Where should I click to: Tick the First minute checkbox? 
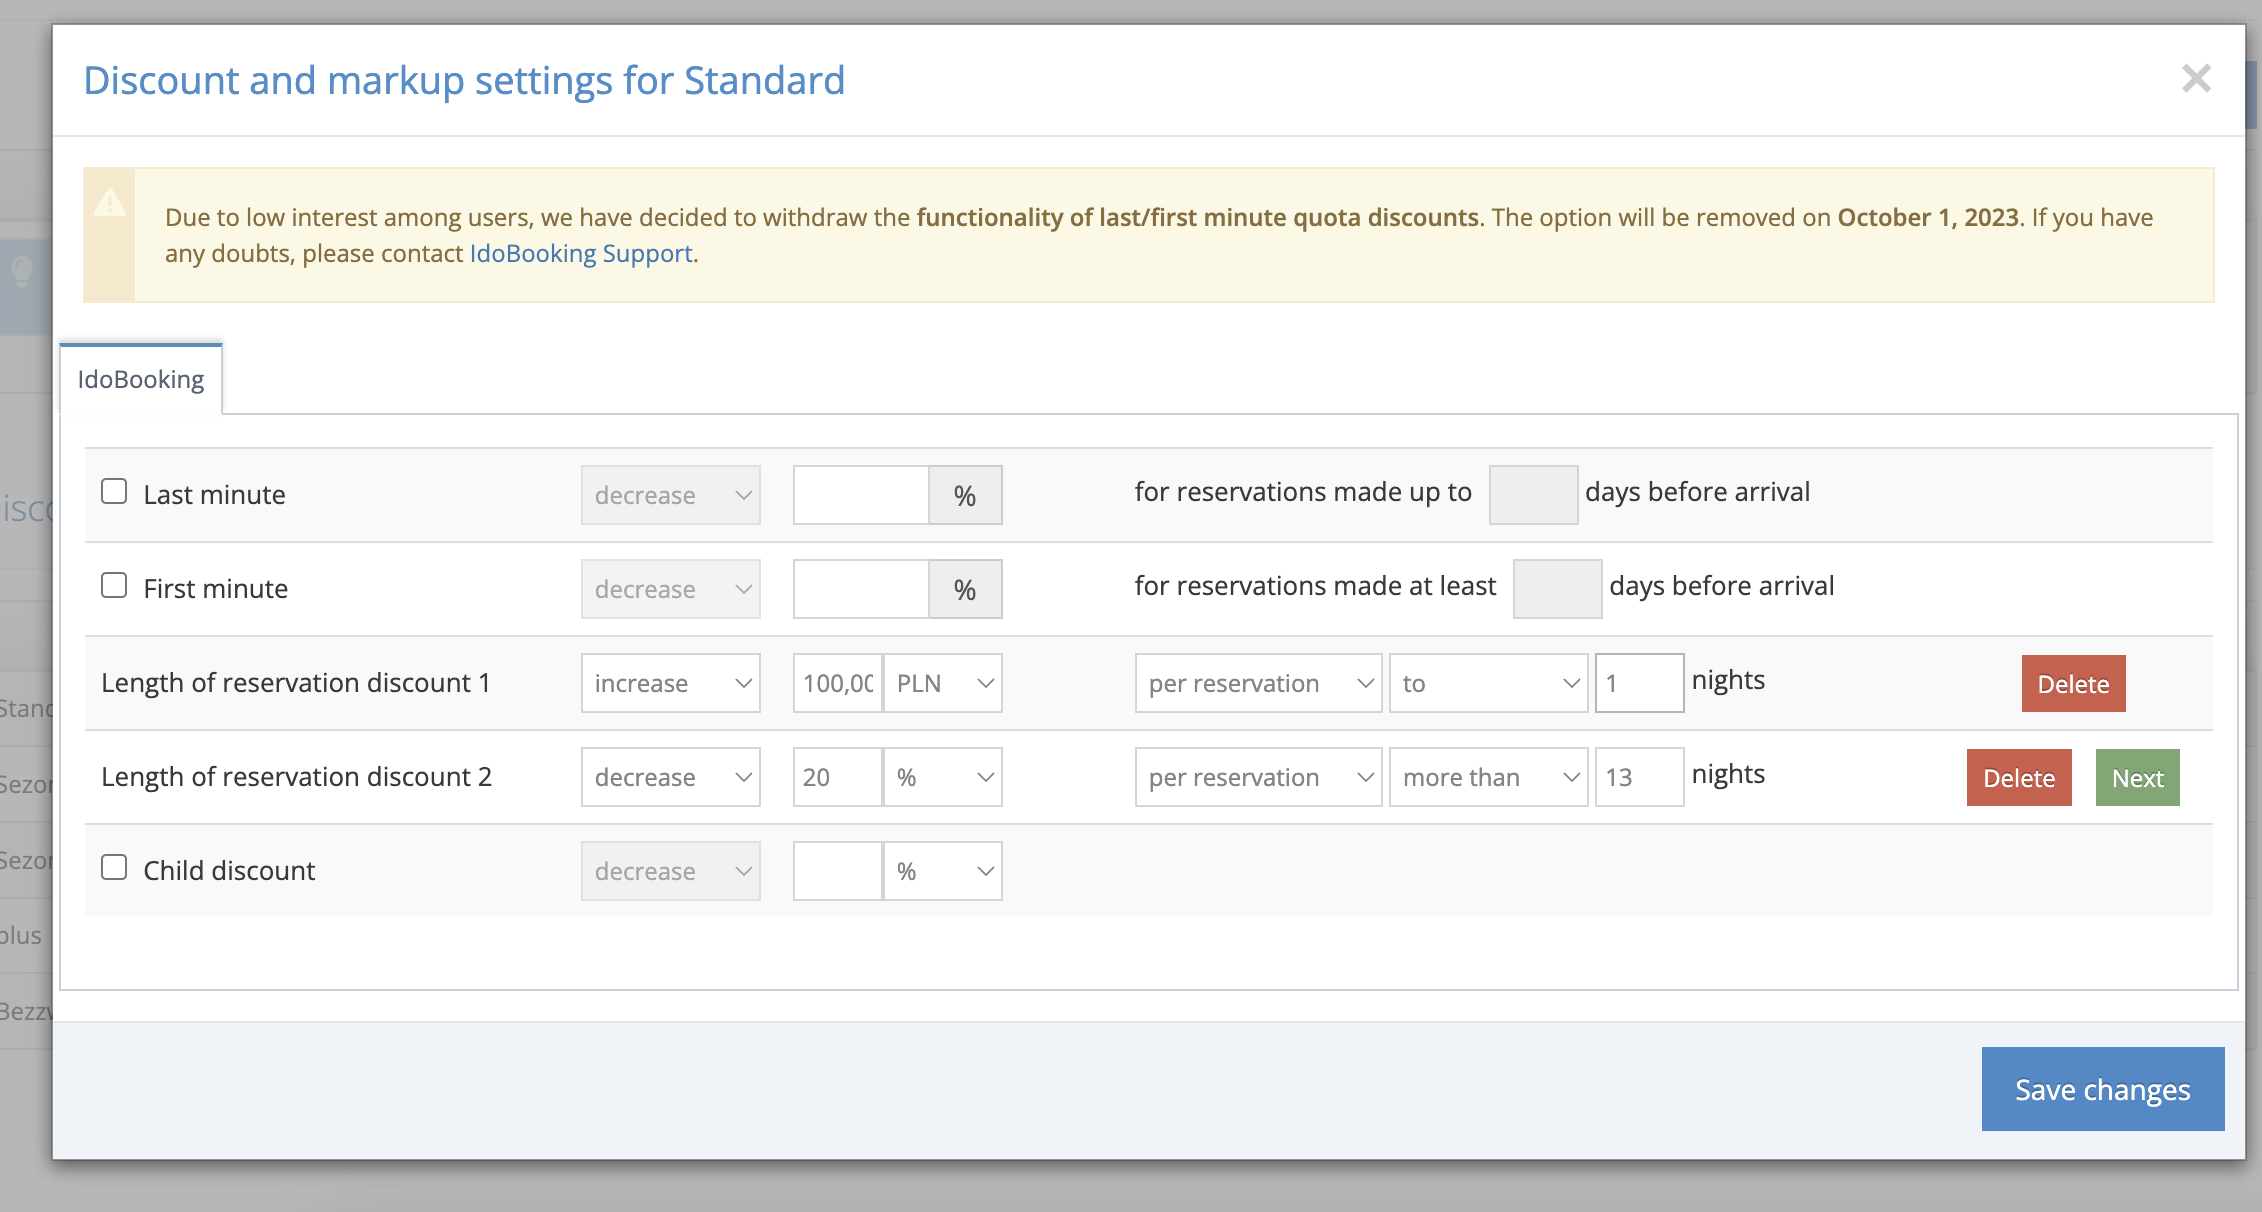114,586
